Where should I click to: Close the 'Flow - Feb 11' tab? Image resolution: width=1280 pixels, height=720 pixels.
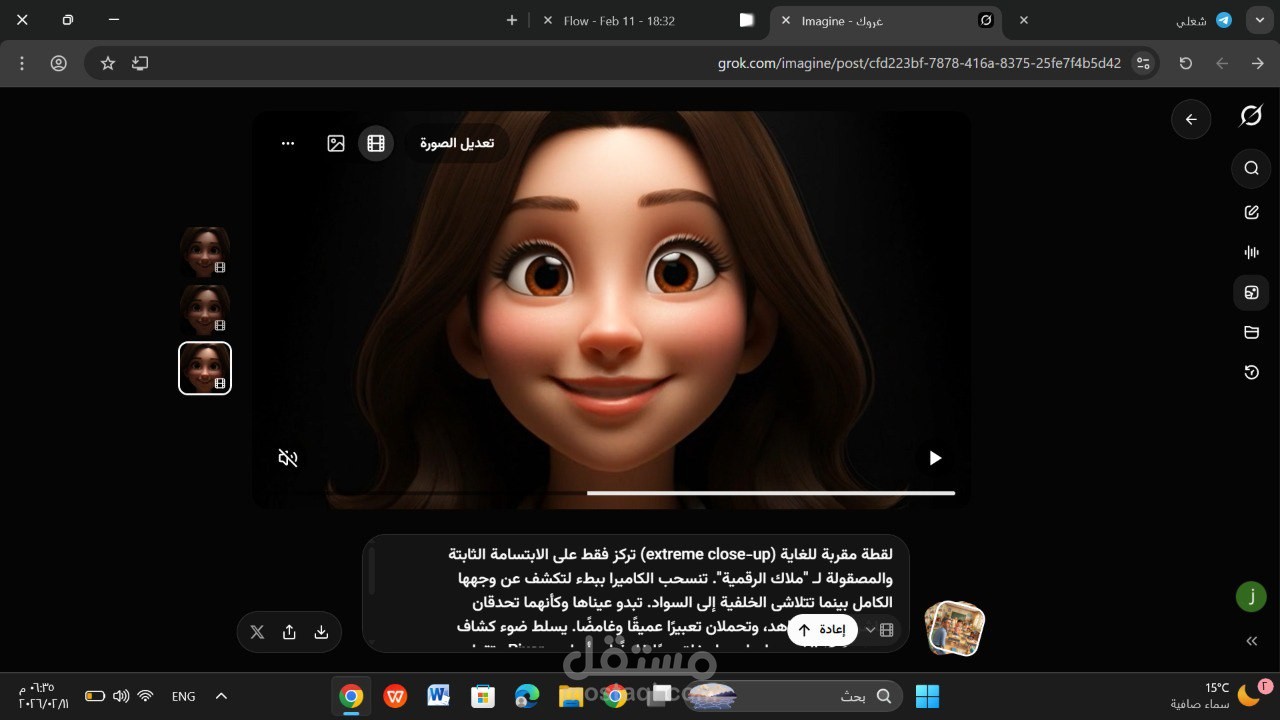[x=547, y=20]
